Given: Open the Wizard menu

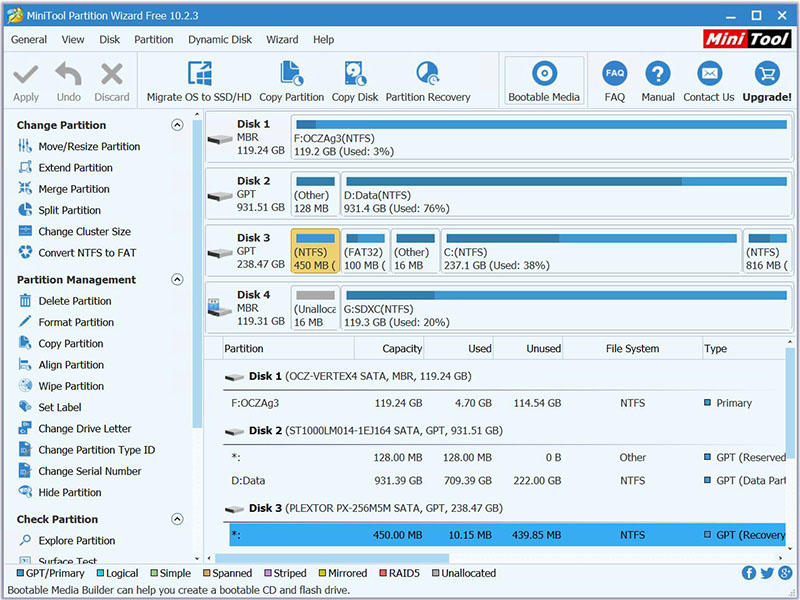Looking at the screenshot, I should 282,40.
